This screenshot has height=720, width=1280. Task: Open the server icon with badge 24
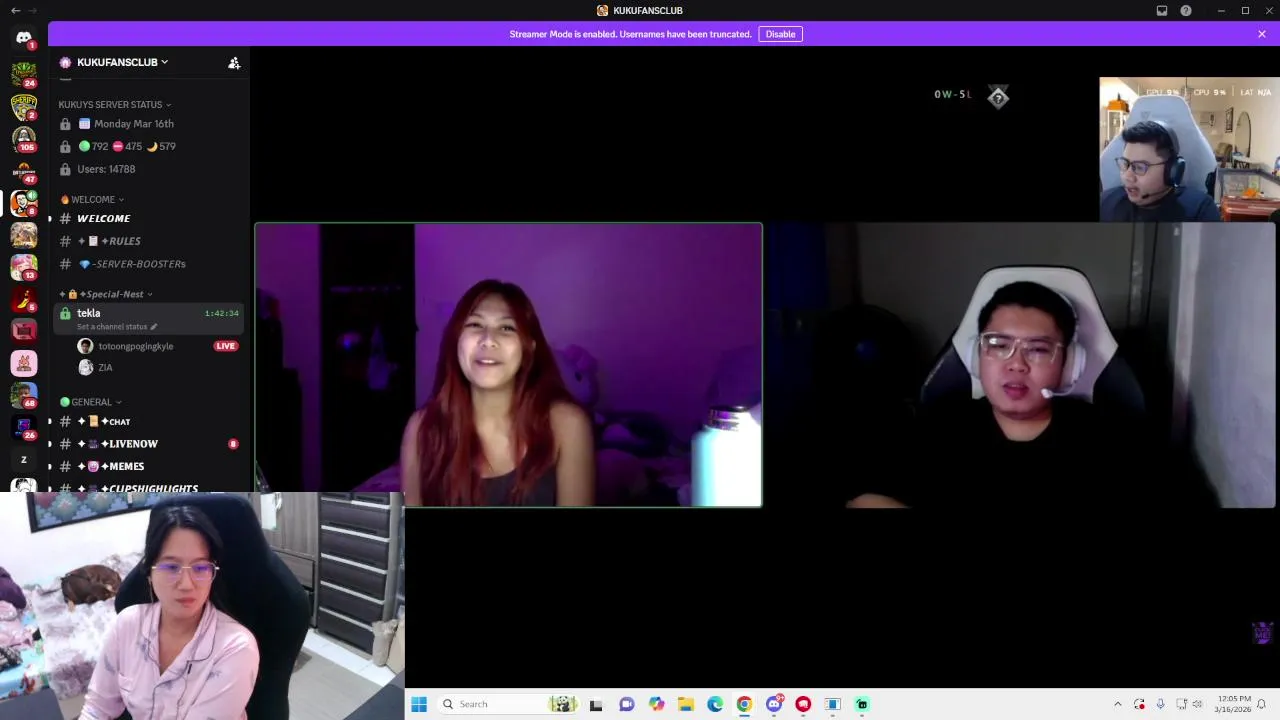click(x=24, y=74)
